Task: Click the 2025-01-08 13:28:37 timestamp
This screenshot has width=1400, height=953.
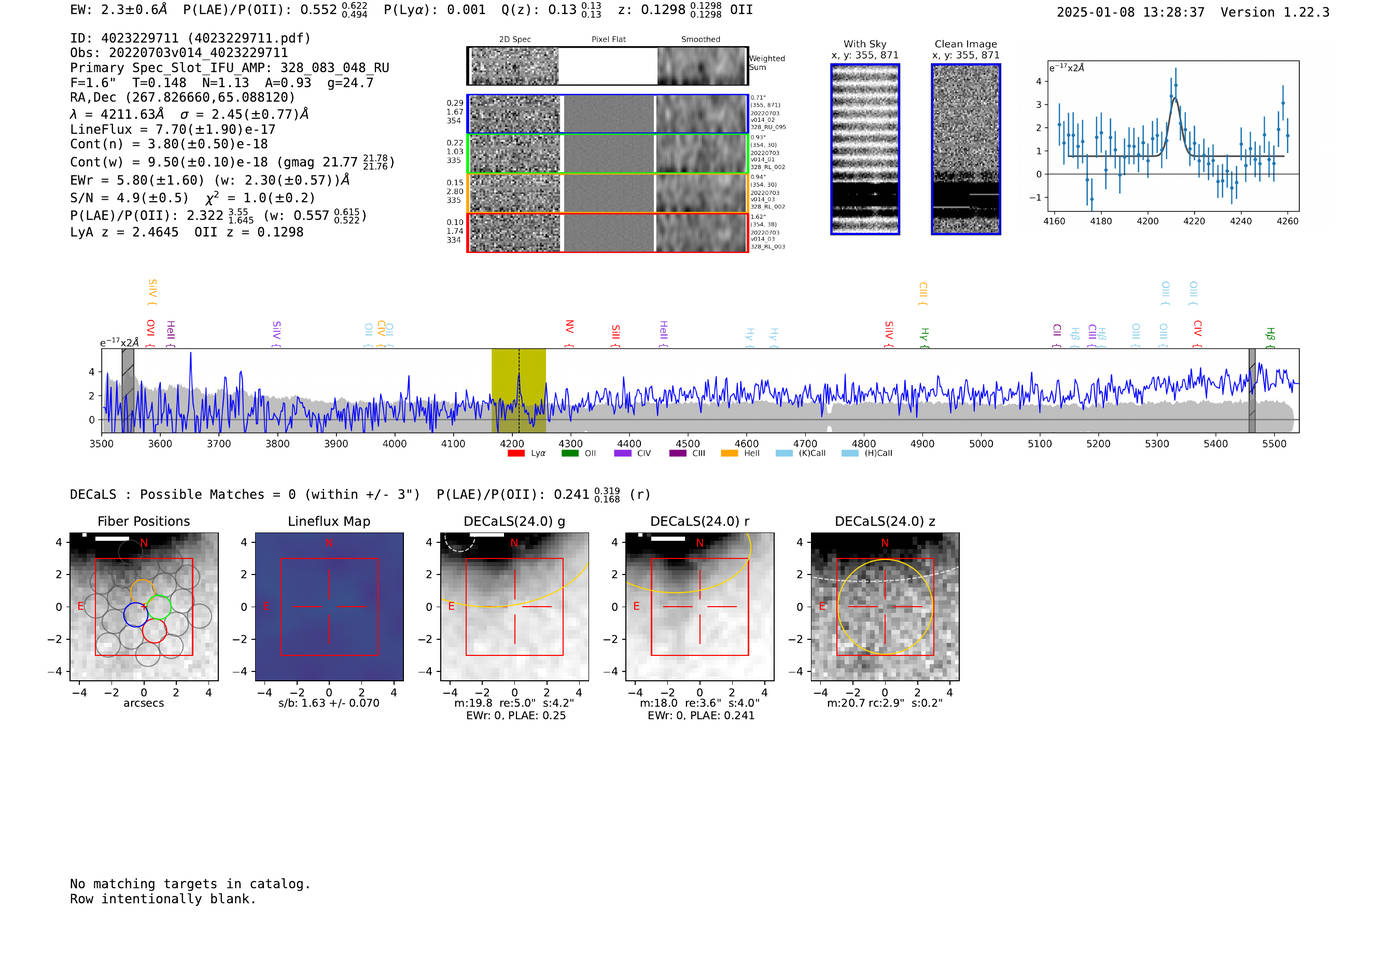Action: [x=1130, y=12]
